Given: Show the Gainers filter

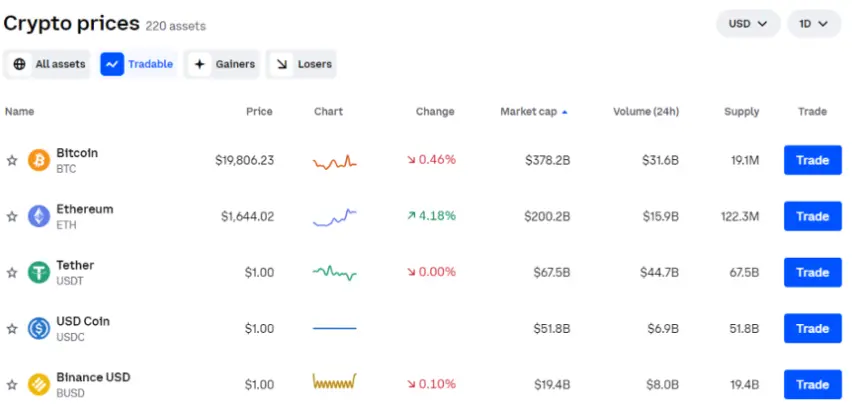Looking at the screenshot, I should [222, 64].
